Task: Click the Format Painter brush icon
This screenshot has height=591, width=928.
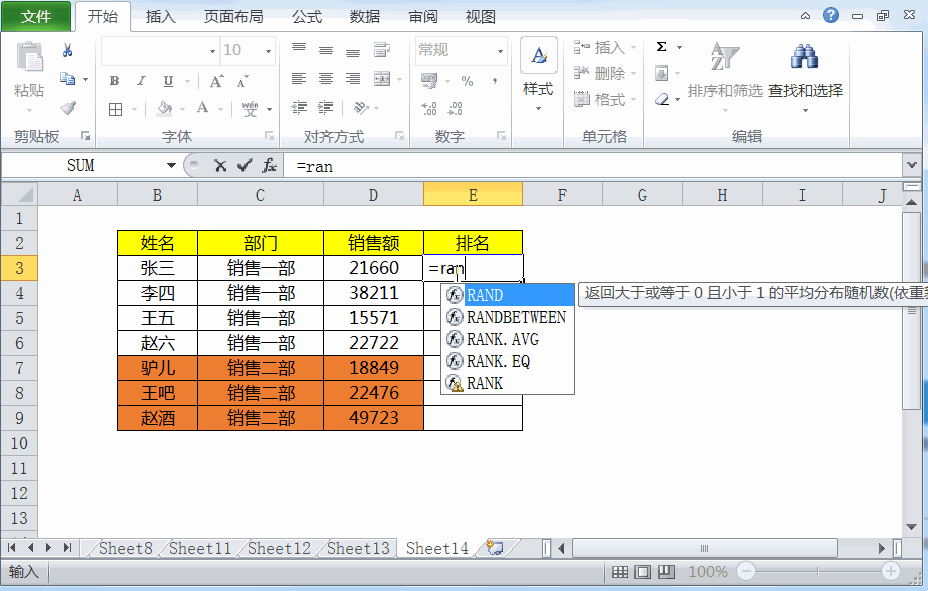Action: click(x=68, y=108)
